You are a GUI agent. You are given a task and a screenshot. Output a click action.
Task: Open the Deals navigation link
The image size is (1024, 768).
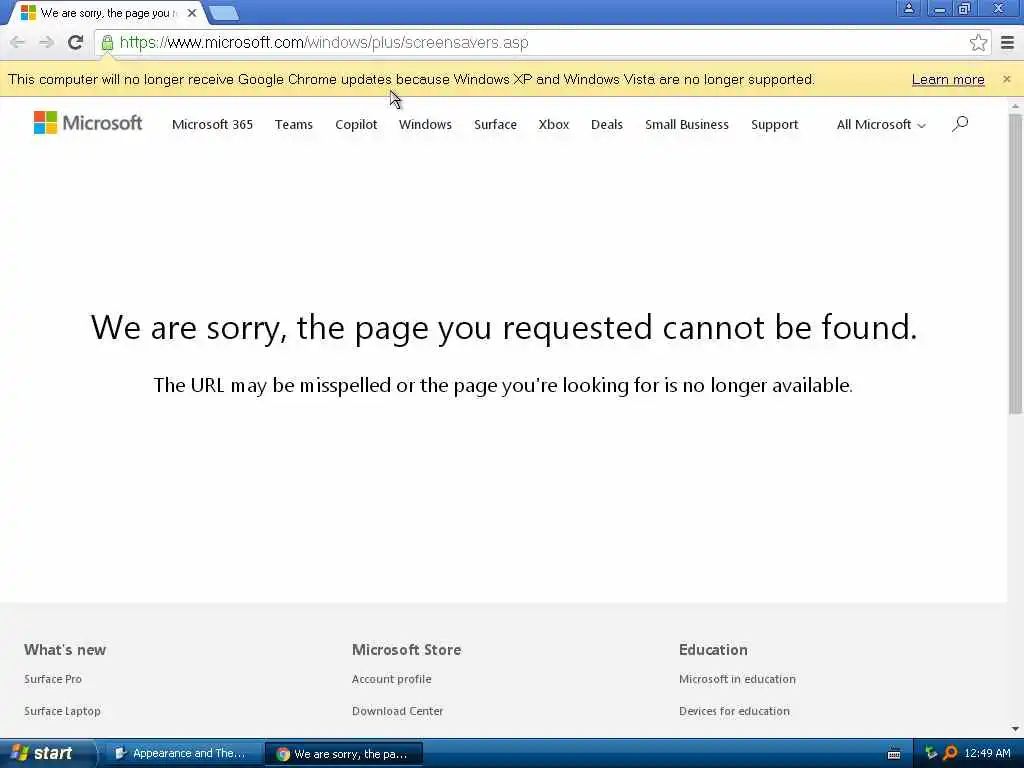pos(607,124)
